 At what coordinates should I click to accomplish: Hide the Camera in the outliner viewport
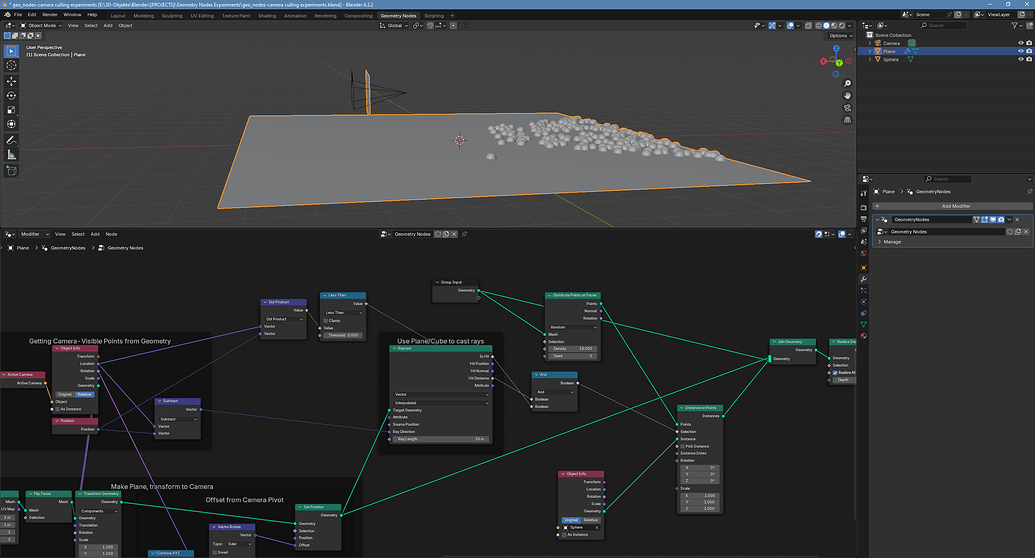click(x=1020, y=43)
